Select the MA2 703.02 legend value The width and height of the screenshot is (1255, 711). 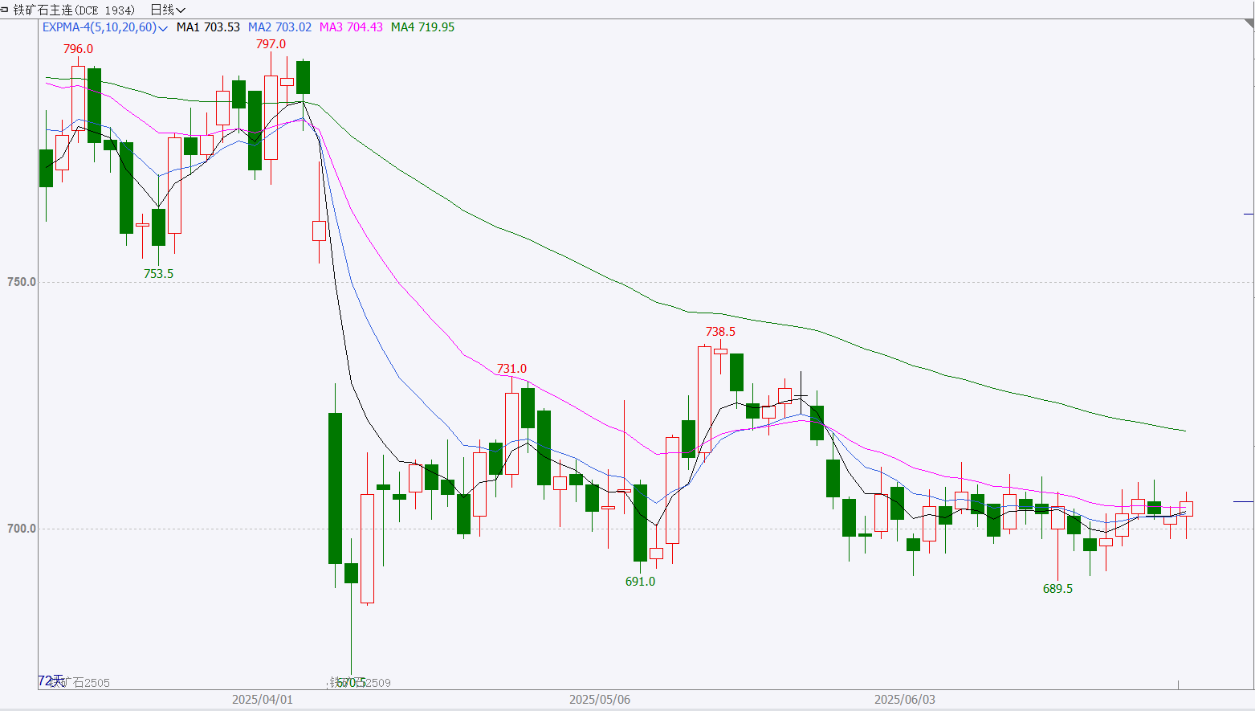coord(279,27)
